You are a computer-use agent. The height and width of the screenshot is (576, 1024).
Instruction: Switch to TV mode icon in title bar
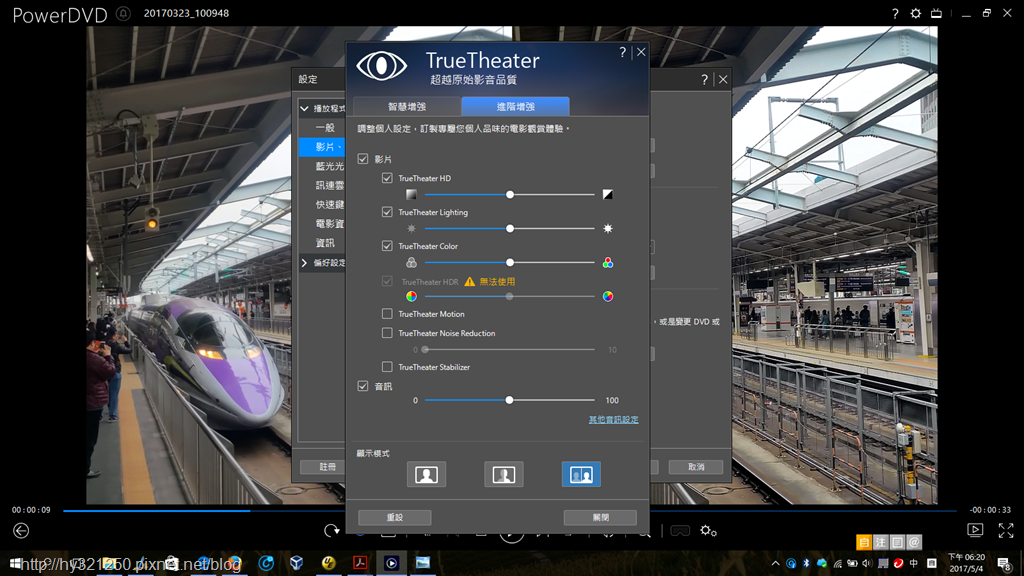[x=936, y=13]
